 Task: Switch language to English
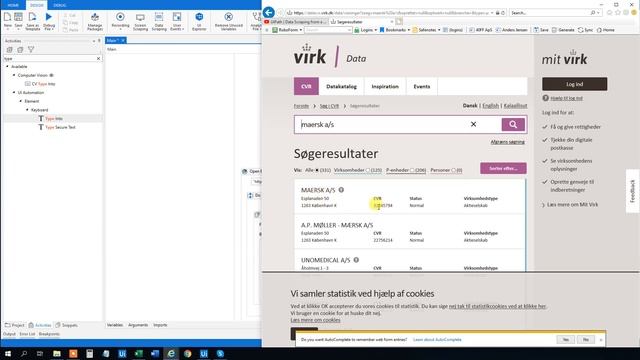[x=491, y=106]
